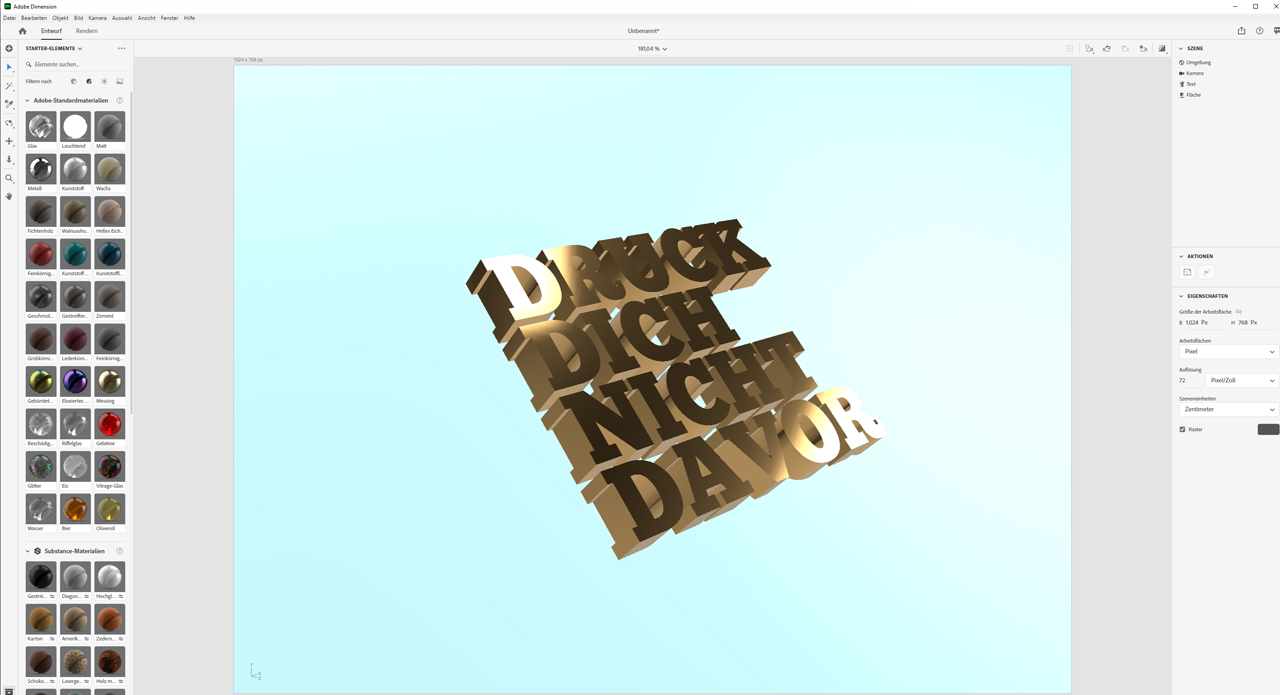1280x695 pixels.
Task: Filter starter elements by lights
Action: pos(104,81)
